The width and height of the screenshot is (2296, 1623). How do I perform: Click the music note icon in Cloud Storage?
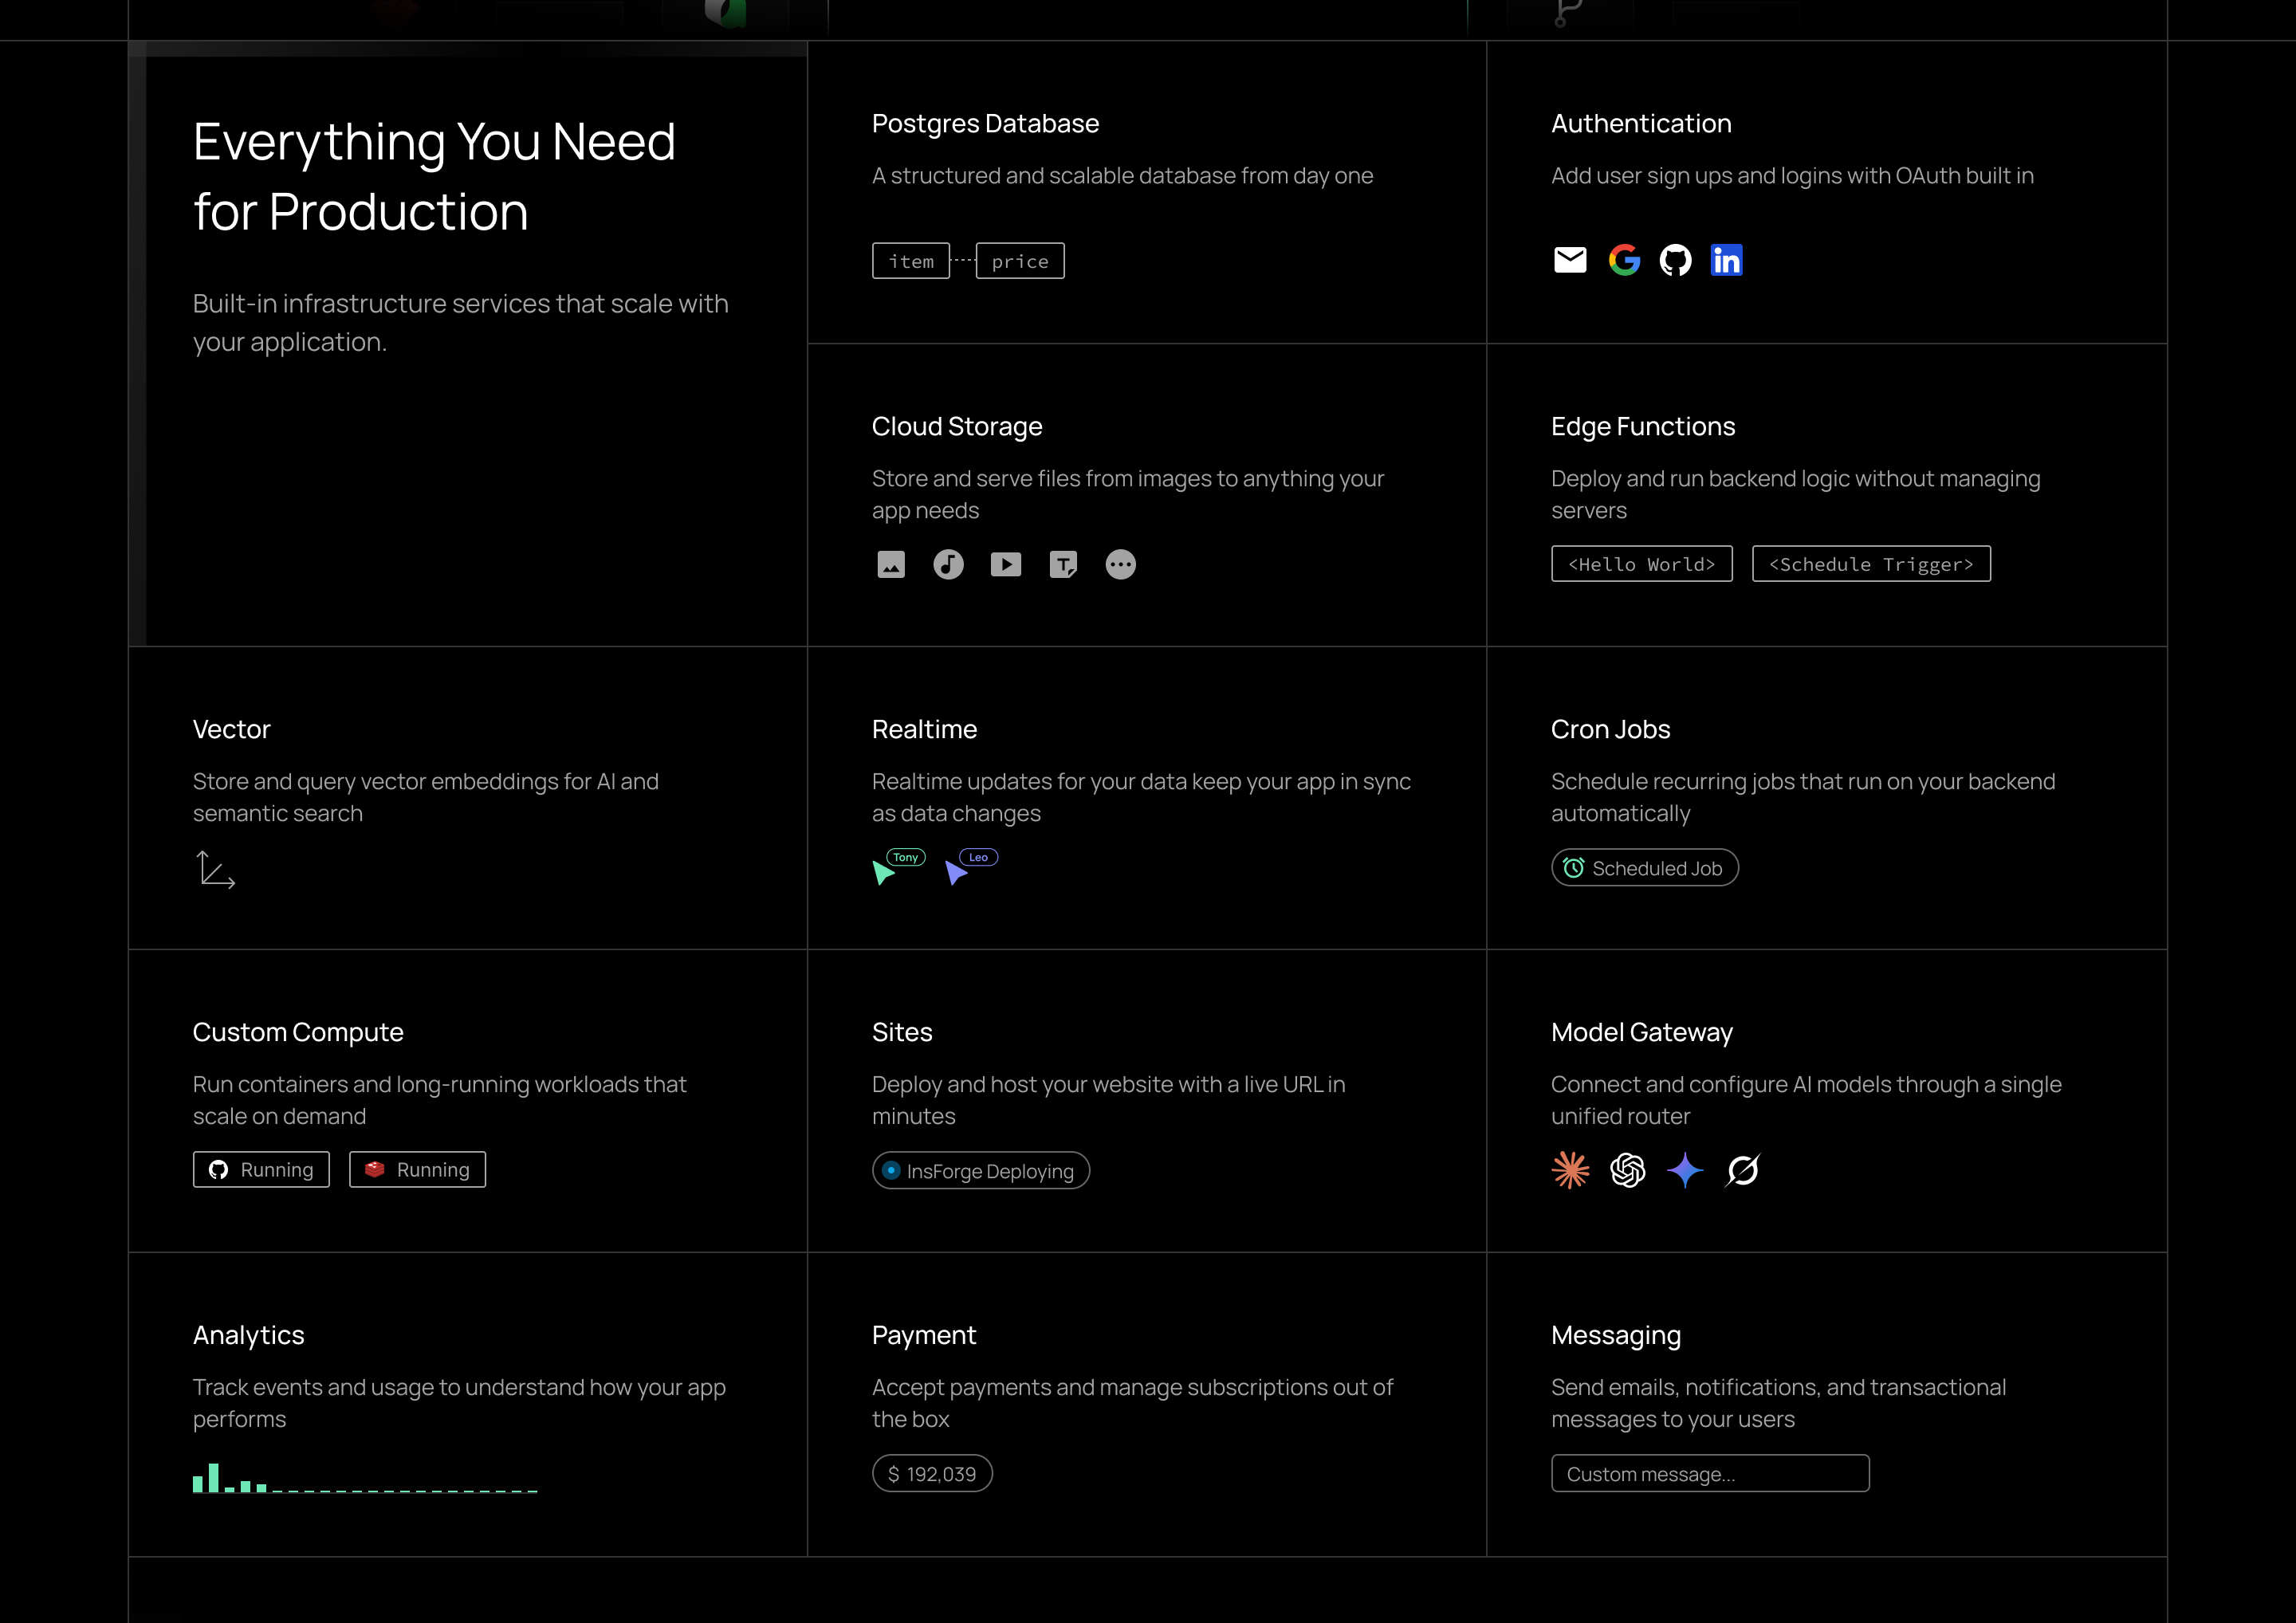click(x=948, y=564)
